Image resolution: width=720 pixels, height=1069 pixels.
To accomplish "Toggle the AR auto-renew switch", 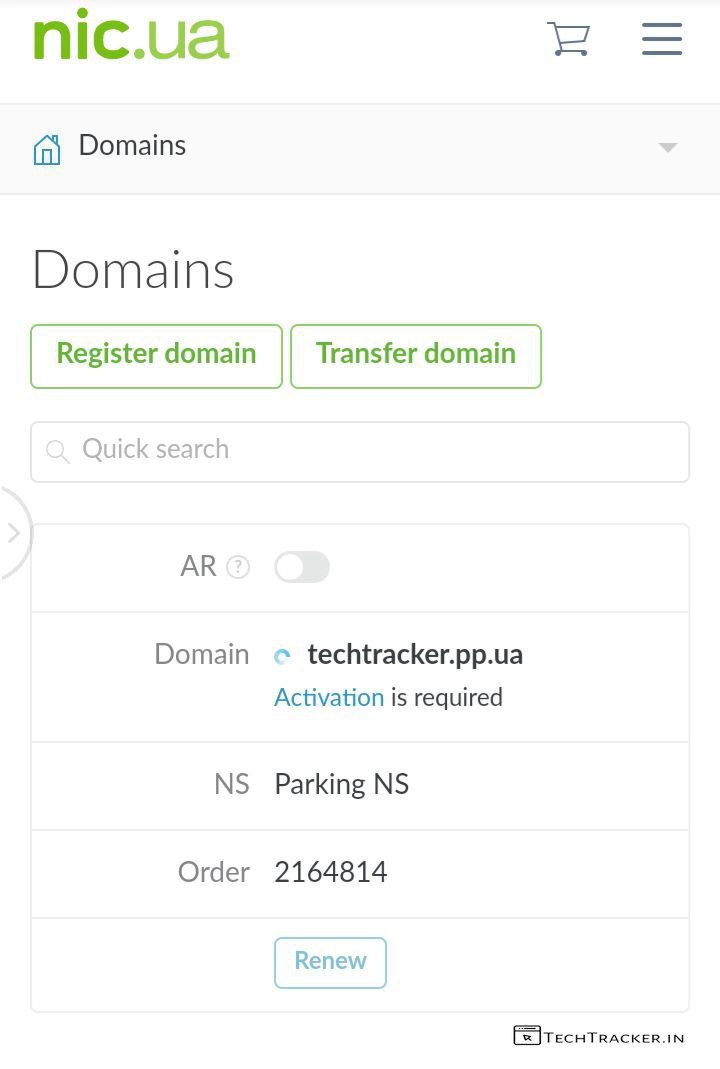I will pyautogui.click(x=302, y=567).
